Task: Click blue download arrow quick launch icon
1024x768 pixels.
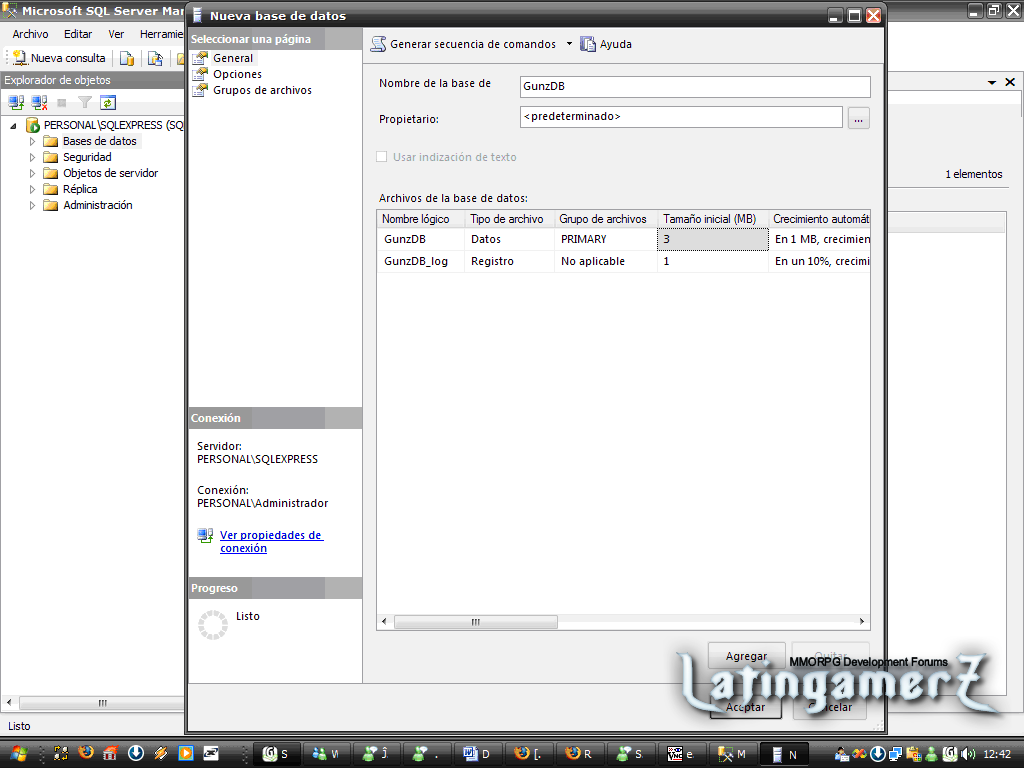Action: point(135,754)
